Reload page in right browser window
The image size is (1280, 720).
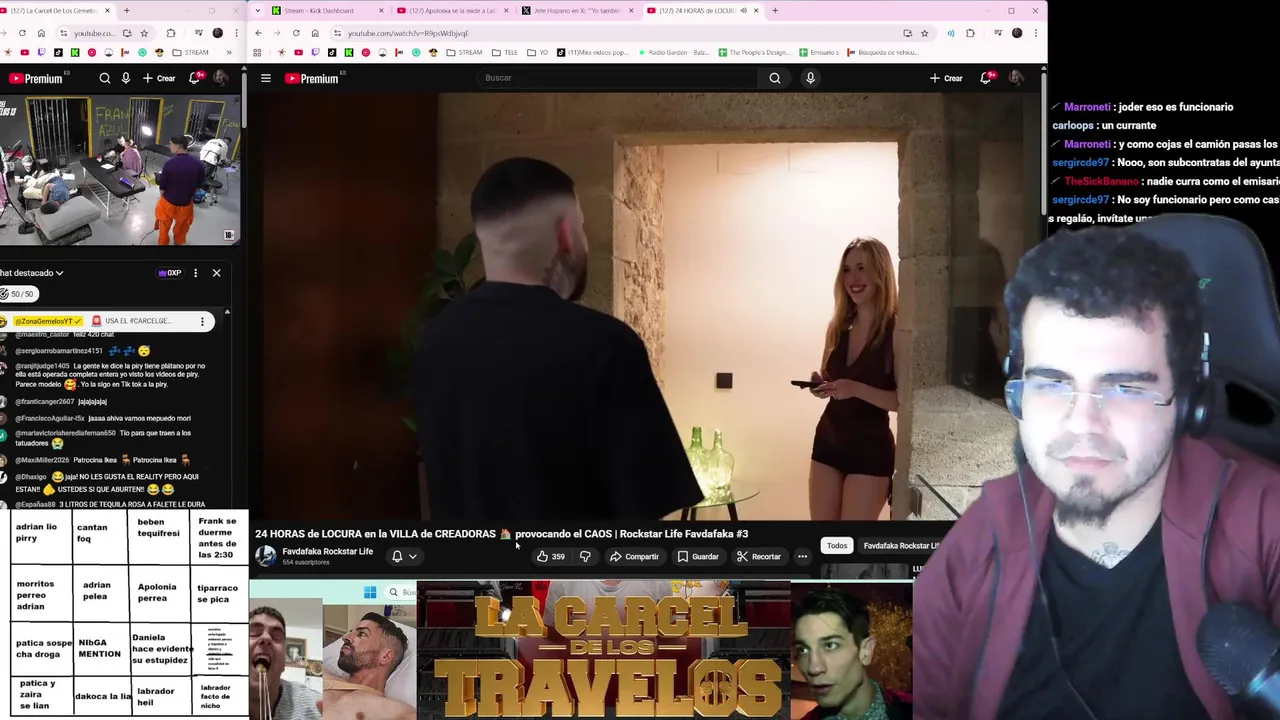click(296, 33)
